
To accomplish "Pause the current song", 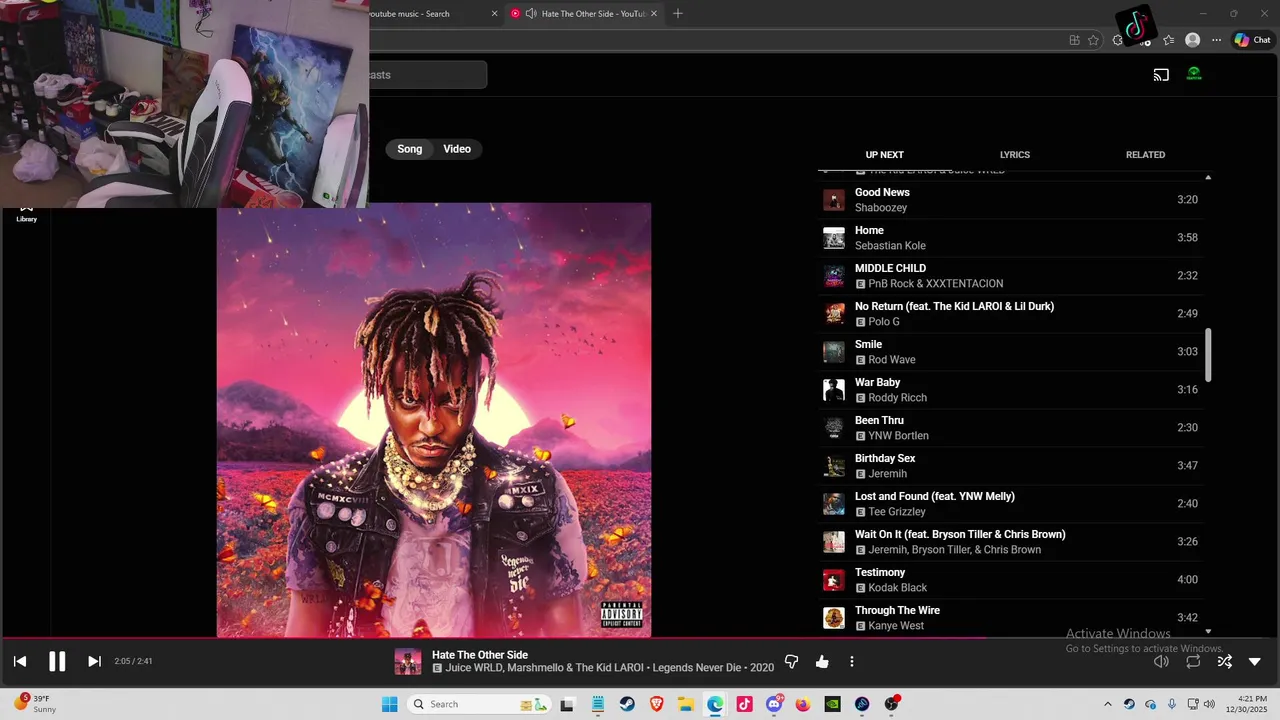I will point(57,661).
